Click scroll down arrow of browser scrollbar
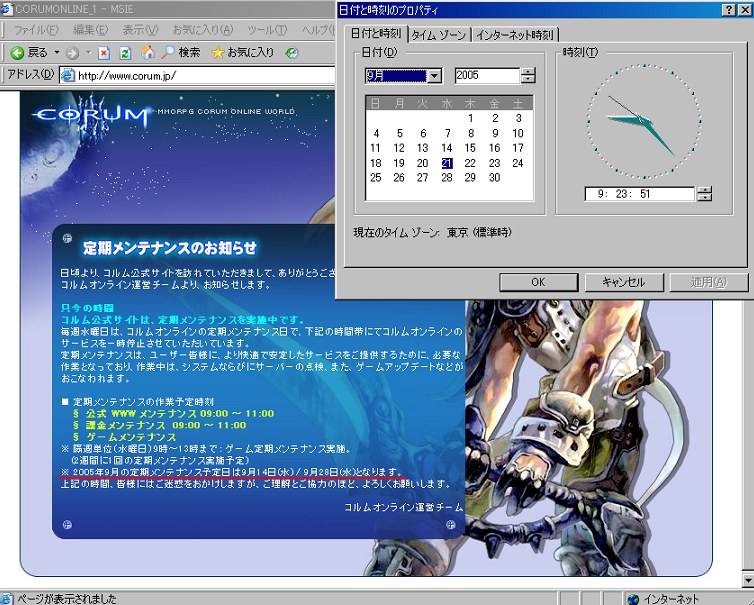 click(x=748, y=579)
